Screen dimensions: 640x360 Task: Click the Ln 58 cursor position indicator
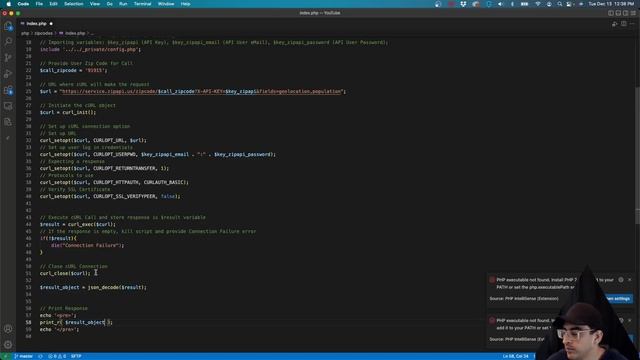point(516,356)
